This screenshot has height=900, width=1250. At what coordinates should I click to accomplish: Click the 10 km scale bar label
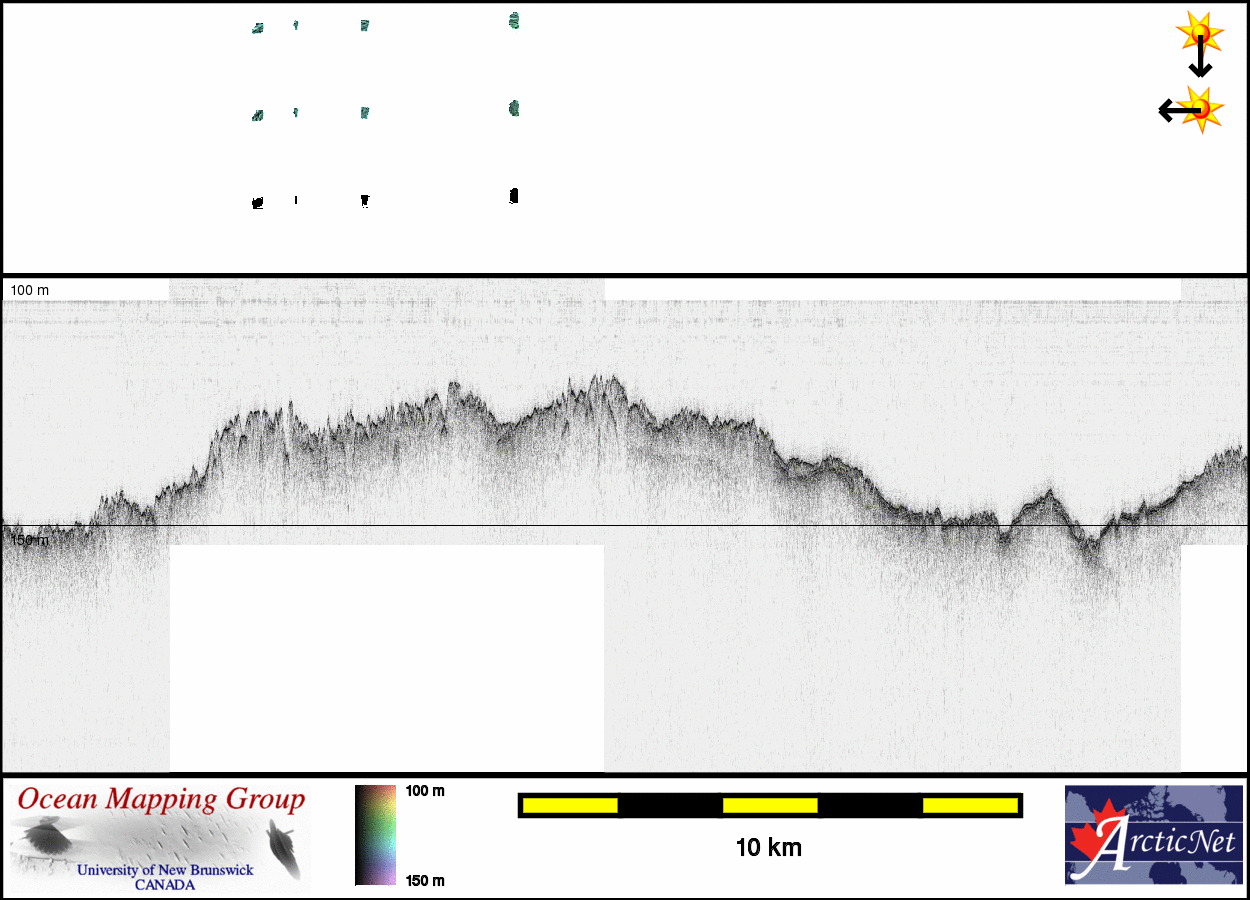(768, 848)
